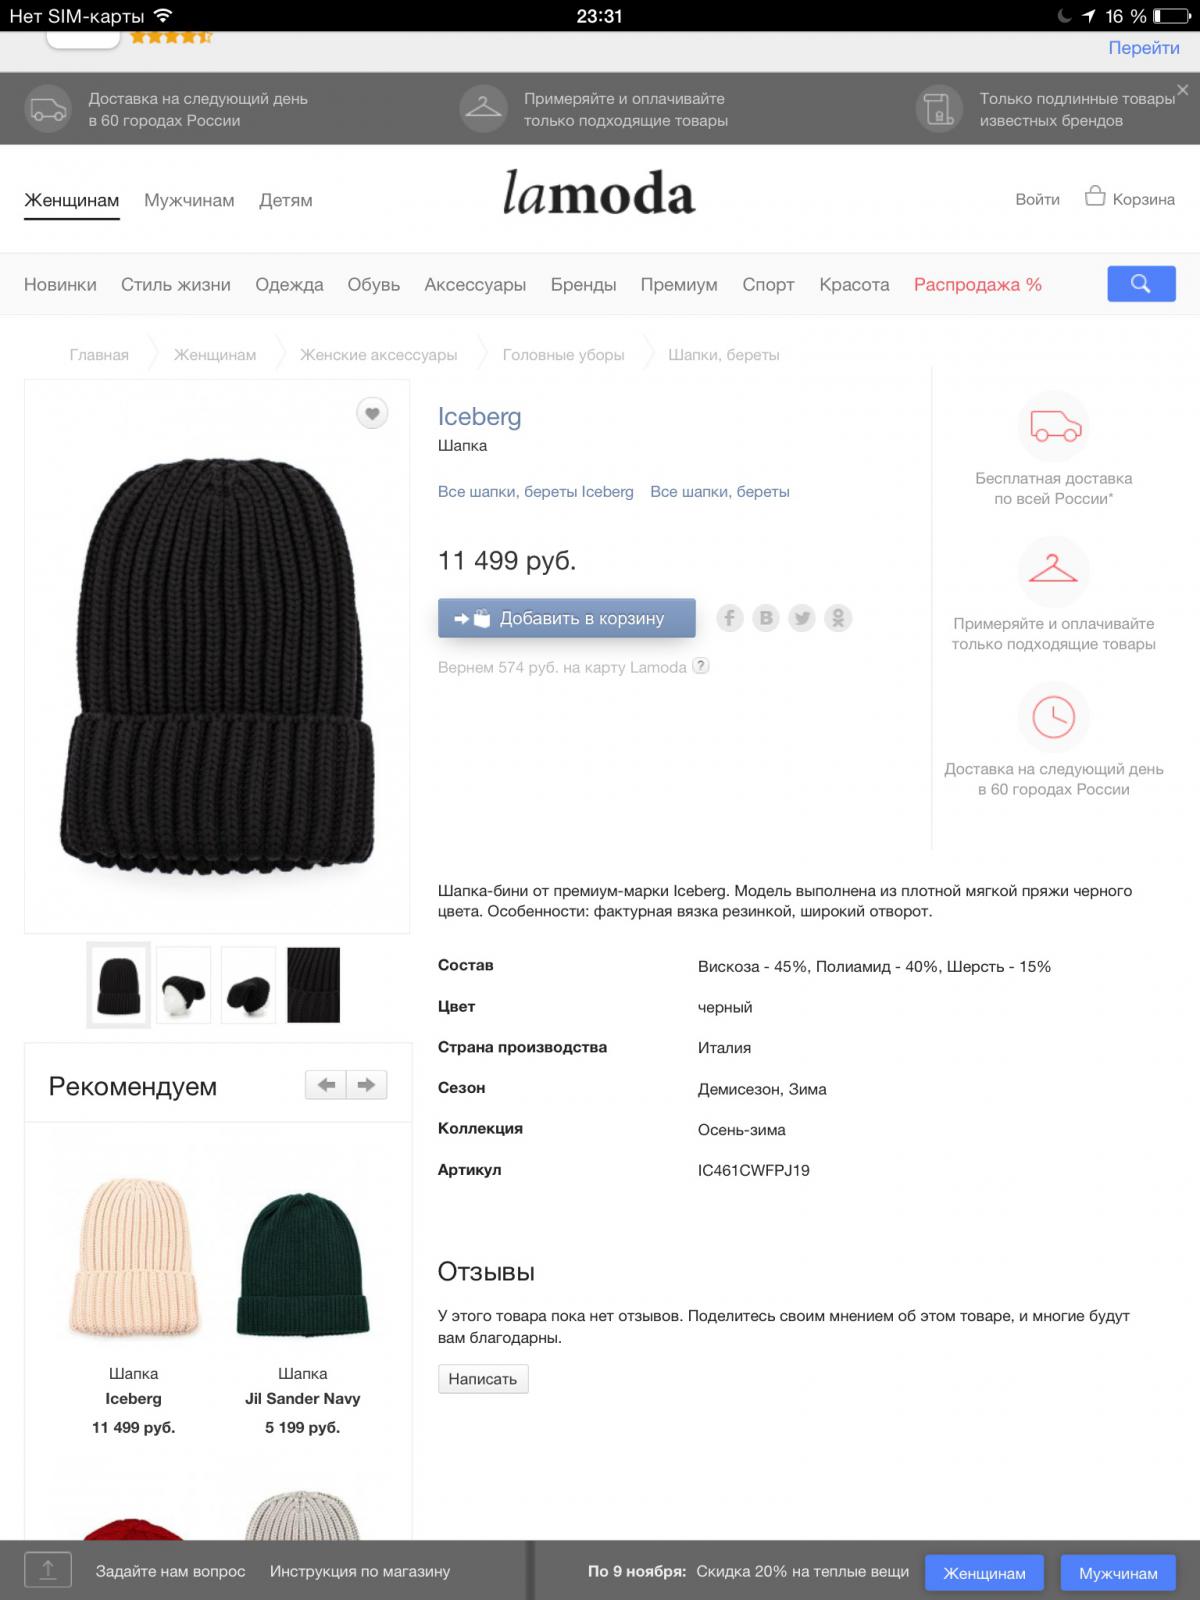Viewport: 1200px width, 1600px height.
Task: Share product on Twitter
Action: pyautogui.click(x=802, y=618)
